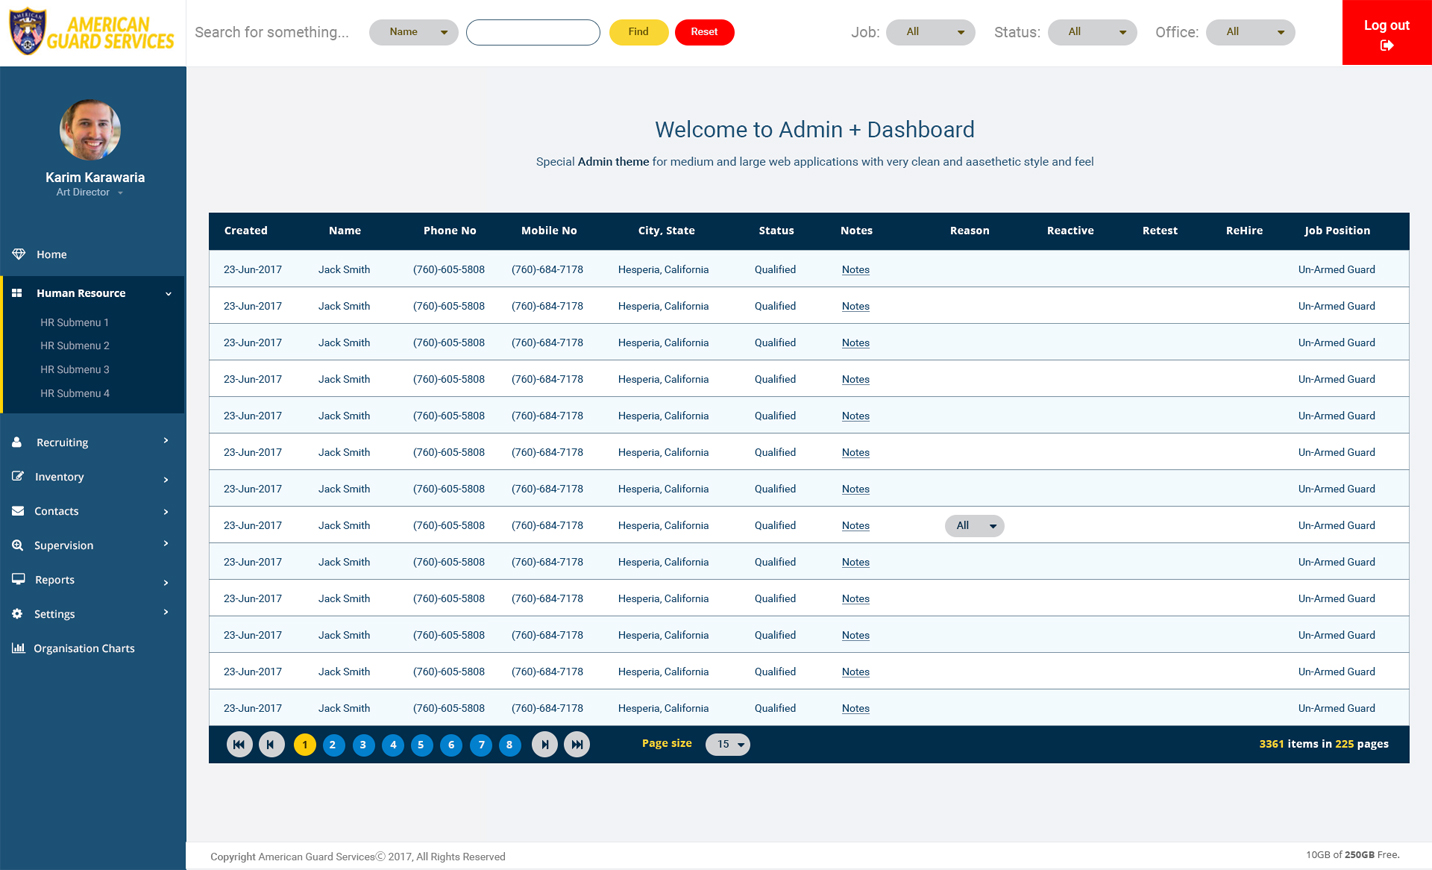This screenshot has height=870, width=1432.
Task: Click the search text input field
Action: coord(533,32)
